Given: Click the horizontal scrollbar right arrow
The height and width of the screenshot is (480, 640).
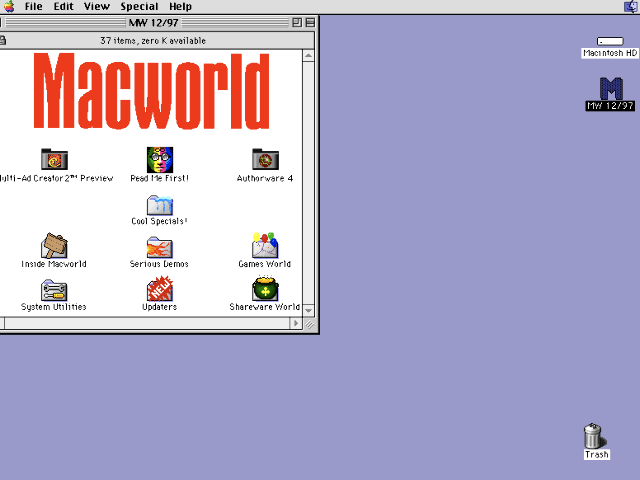Looking at the screenshot, I should click(296, 324).
